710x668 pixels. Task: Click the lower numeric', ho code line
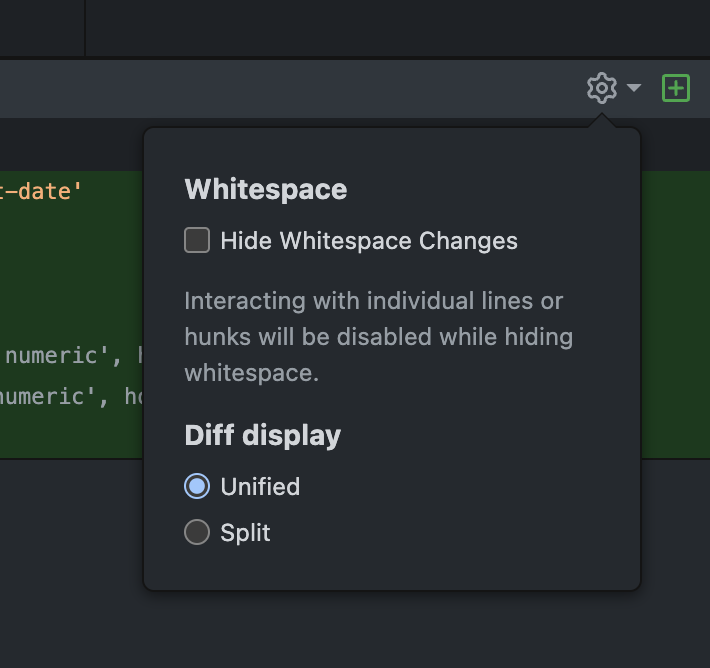coord(72,397)
